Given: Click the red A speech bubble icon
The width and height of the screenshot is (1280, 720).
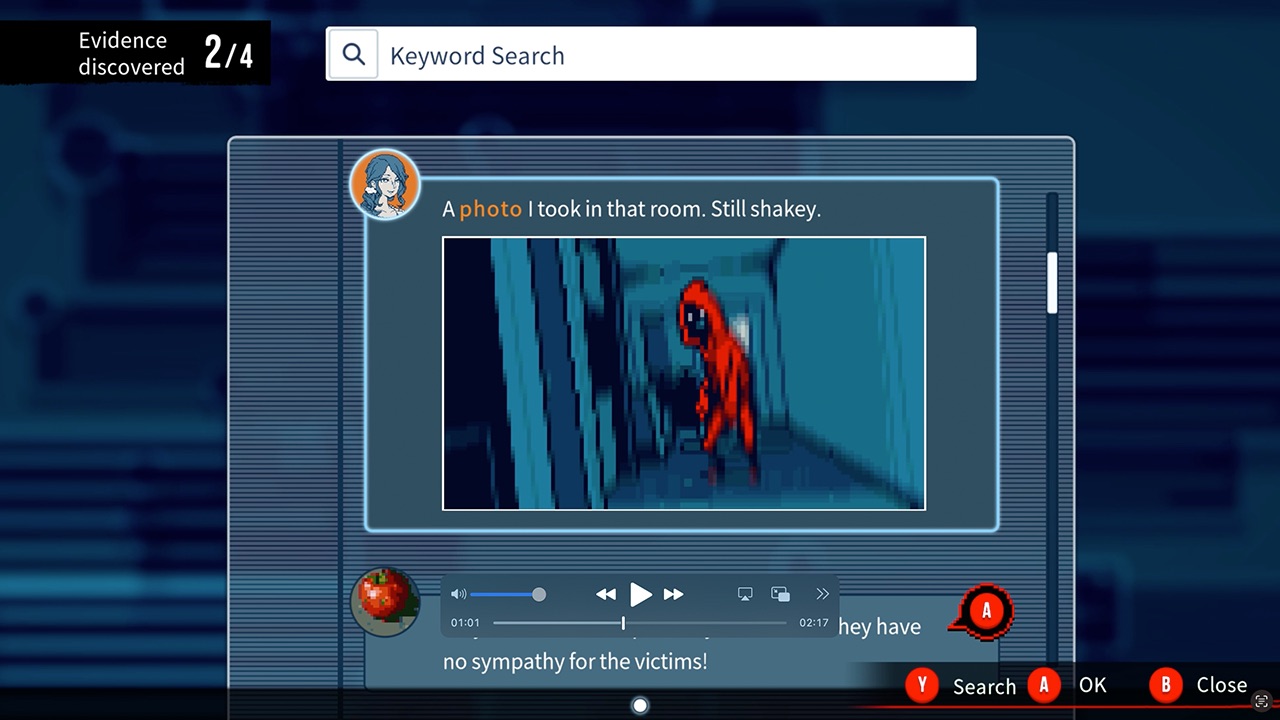Looking at the screenshot, I should pos(985,610).
